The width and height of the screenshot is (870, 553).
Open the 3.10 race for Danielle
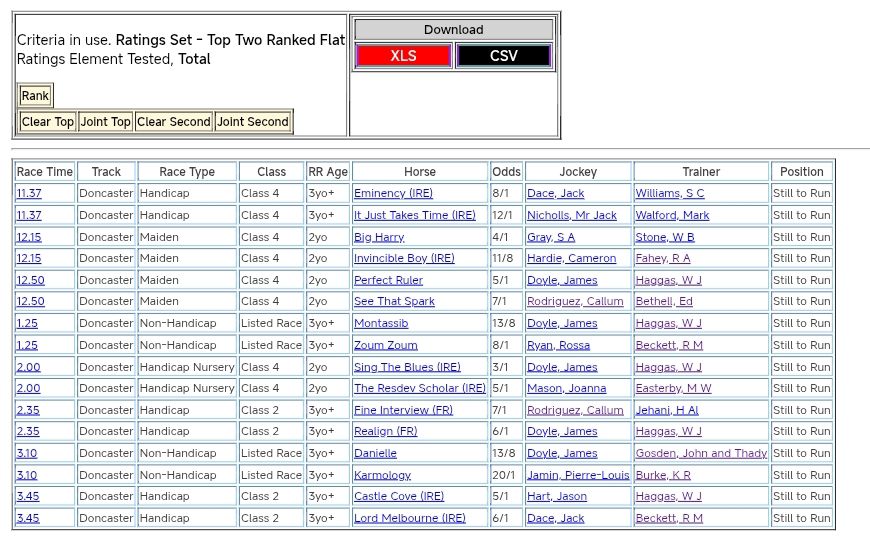coord(27,454)
